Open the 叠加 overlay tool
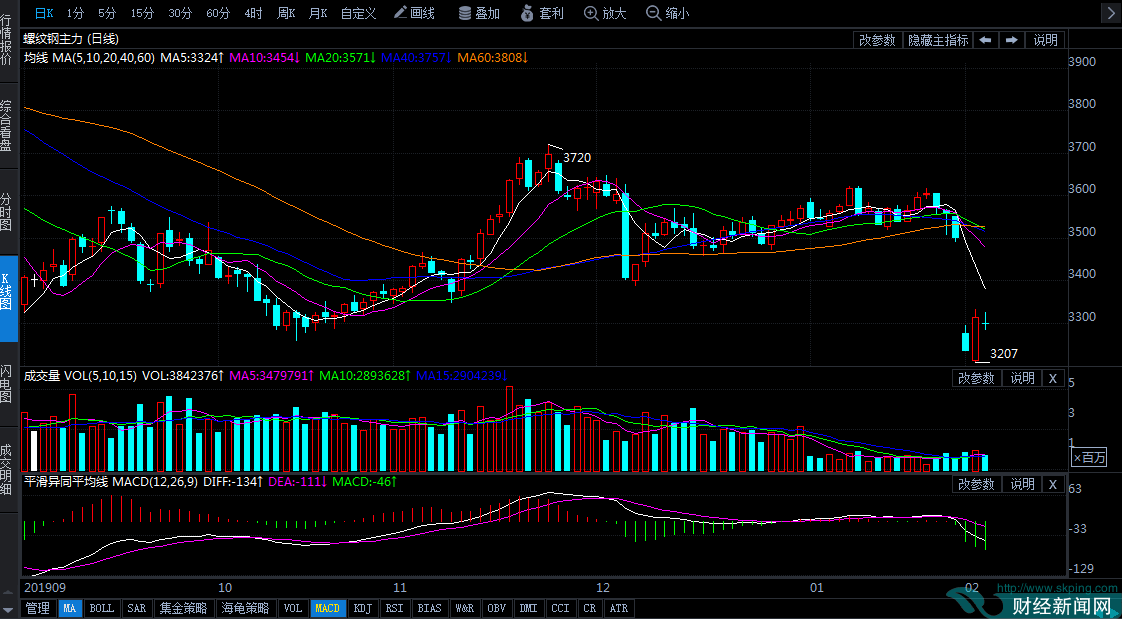This screenshot has height=619, width=1122. click(x=479, y=12)
